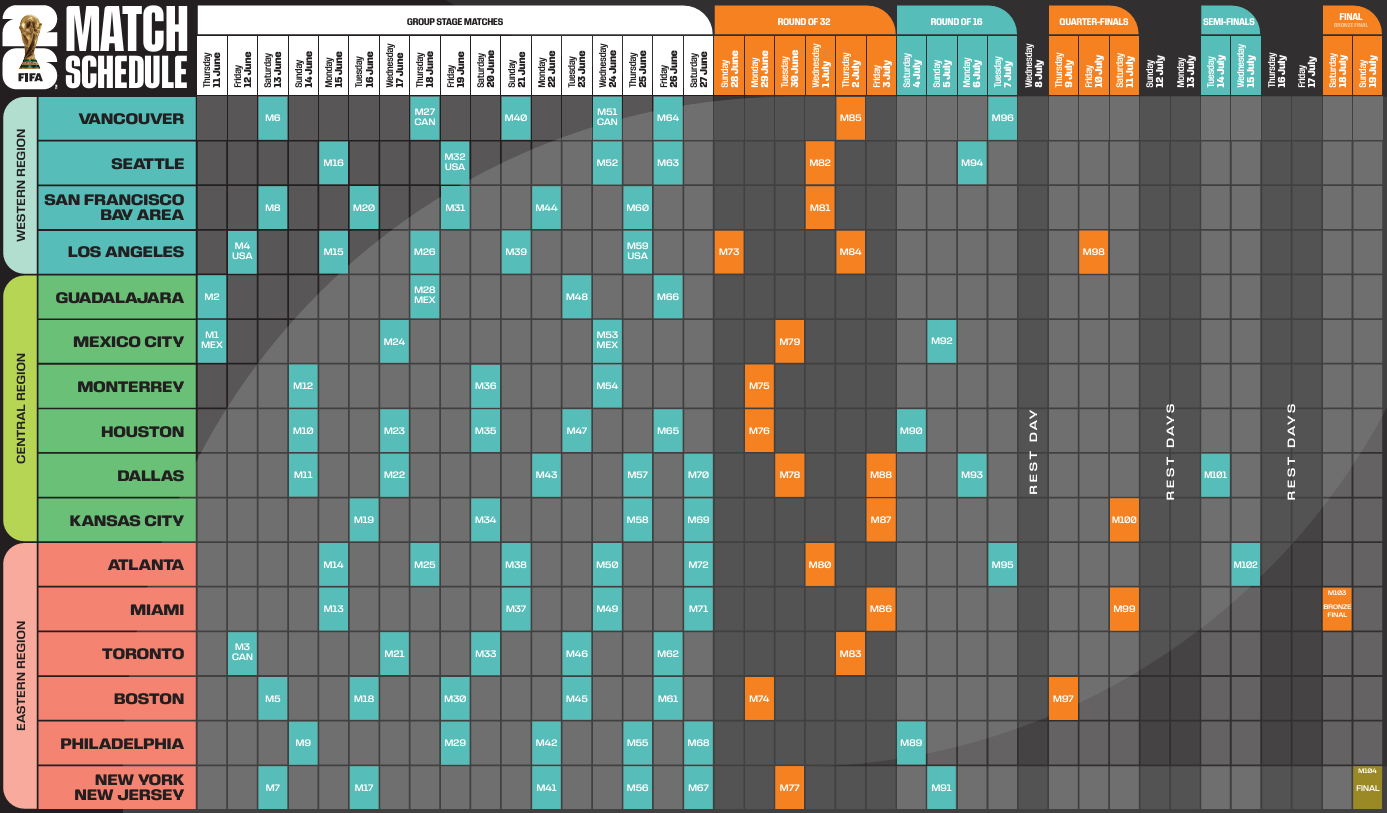
Task: Choose the PHILADELPHIA city label
Action: (x=117, y=743)
